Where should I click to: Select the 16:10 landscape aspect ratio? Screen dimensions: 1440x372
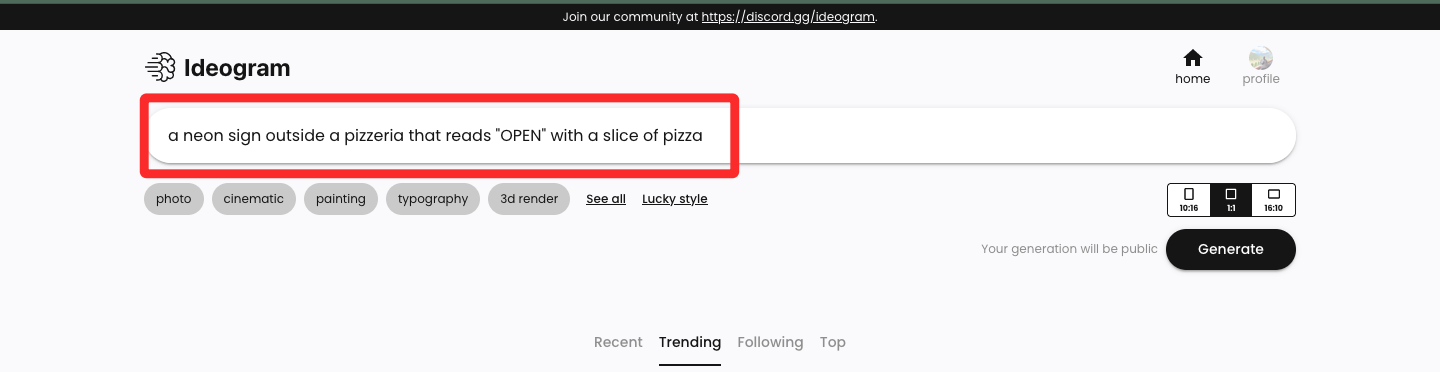1273,200
